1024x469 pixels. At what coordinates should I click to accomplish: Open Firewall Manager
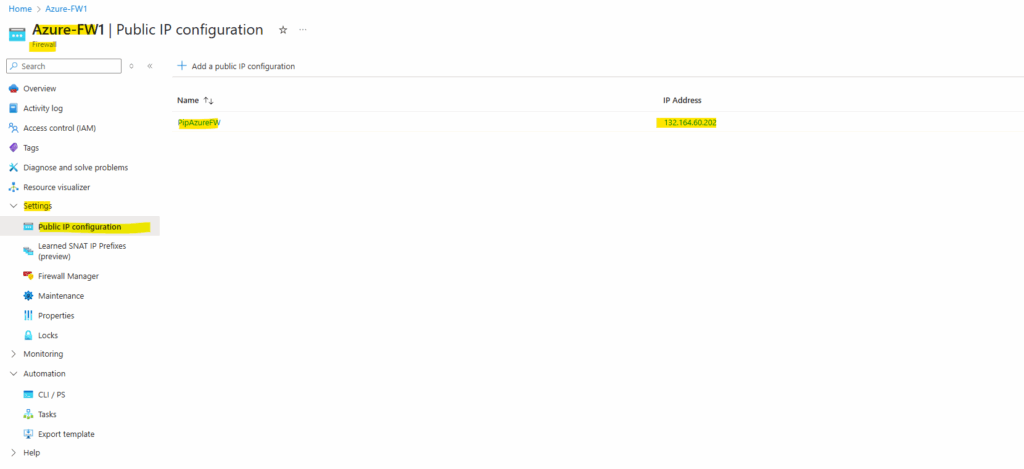tap(69, 276)
